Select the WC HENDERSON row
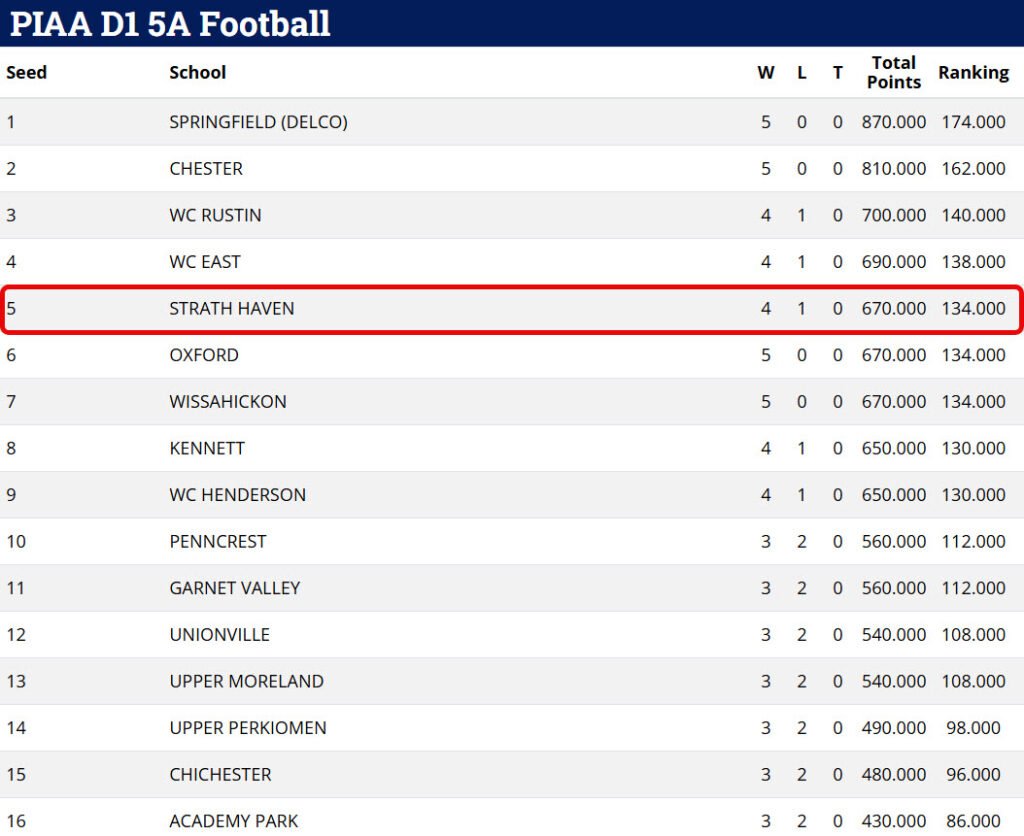1024x836 pixels. click(512, 495)
